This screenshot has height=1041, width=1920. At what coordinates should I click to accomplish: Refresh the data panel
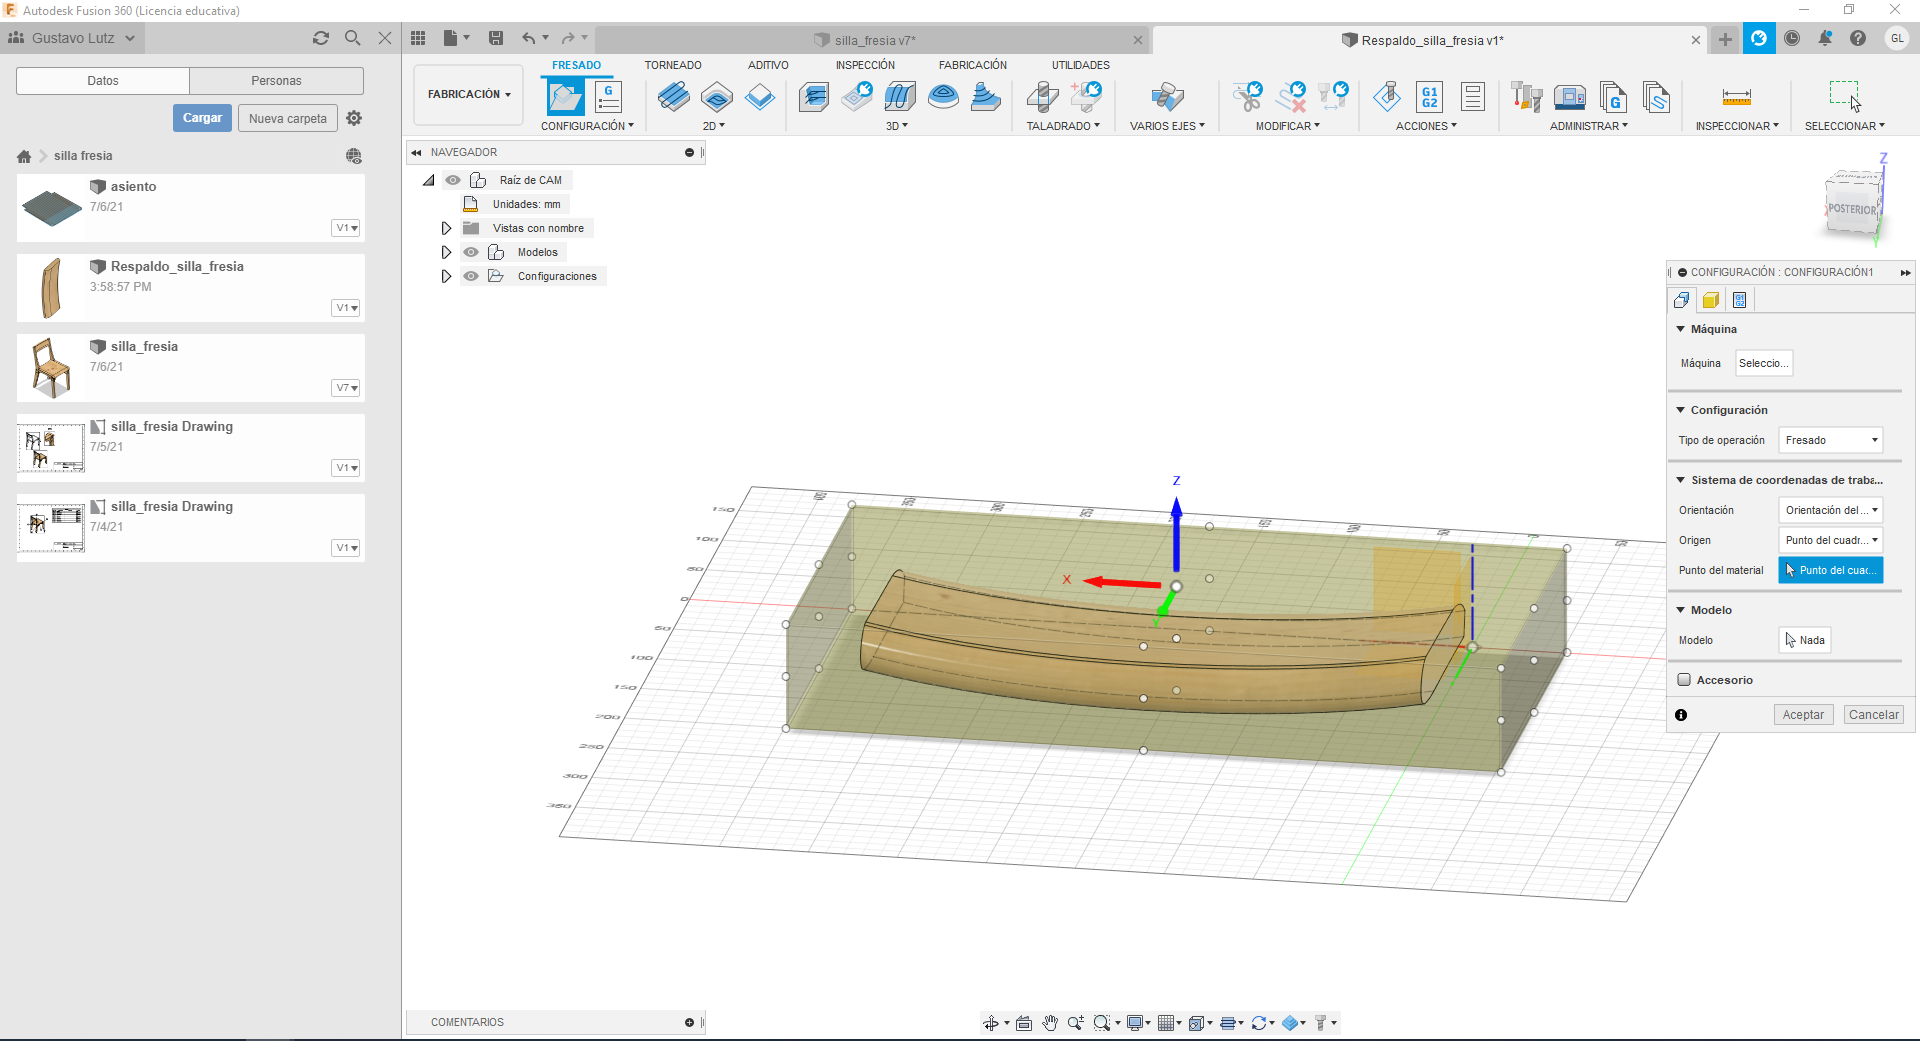click(x=321, y=38)
